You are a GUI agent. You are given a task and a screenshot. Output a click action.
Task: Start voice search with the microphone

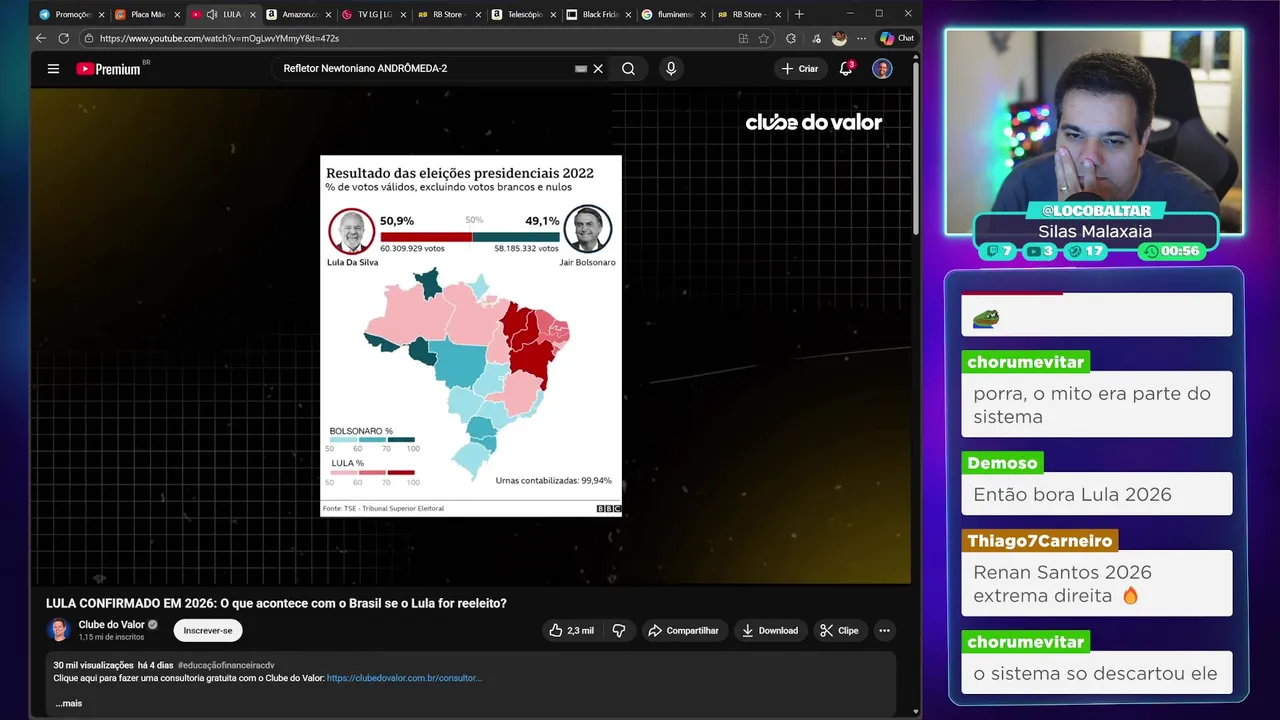(x=671, y=69)
